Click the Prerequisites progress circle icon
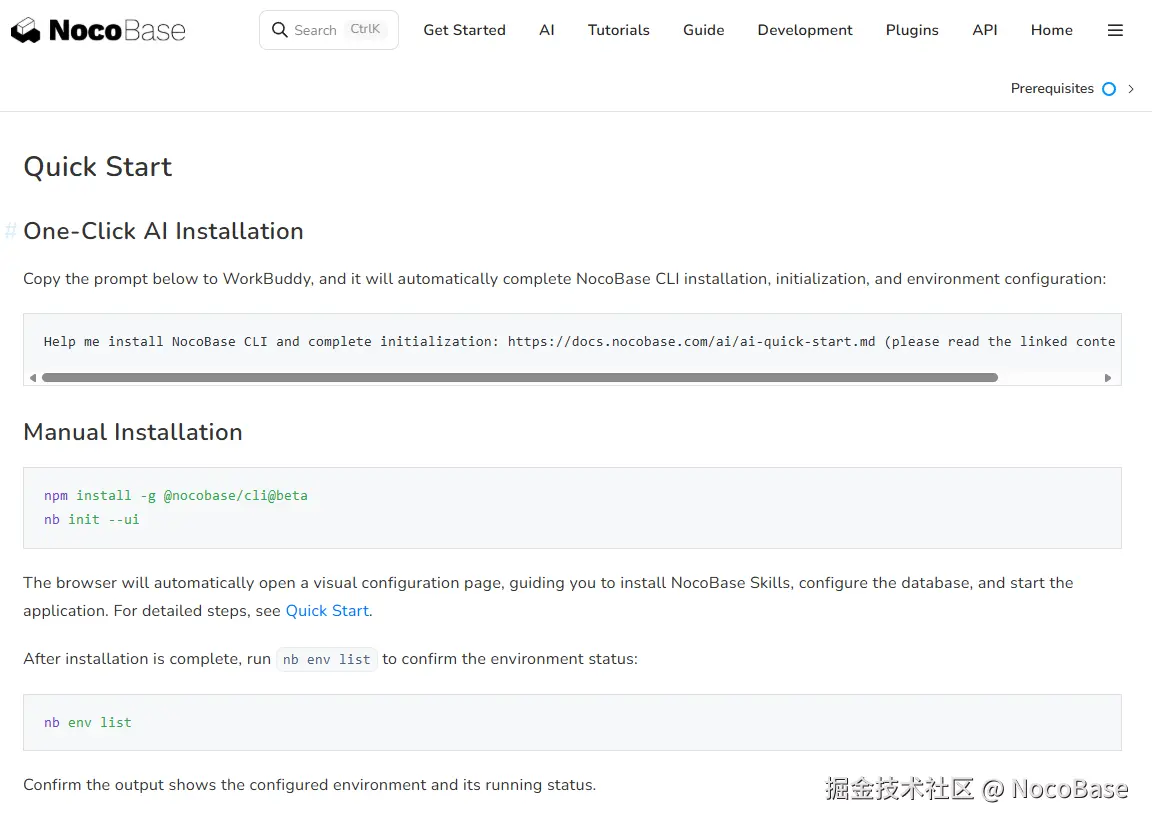Image resolution: width=1152 pixels, height=826 pixels. (x=1109, y=89)
